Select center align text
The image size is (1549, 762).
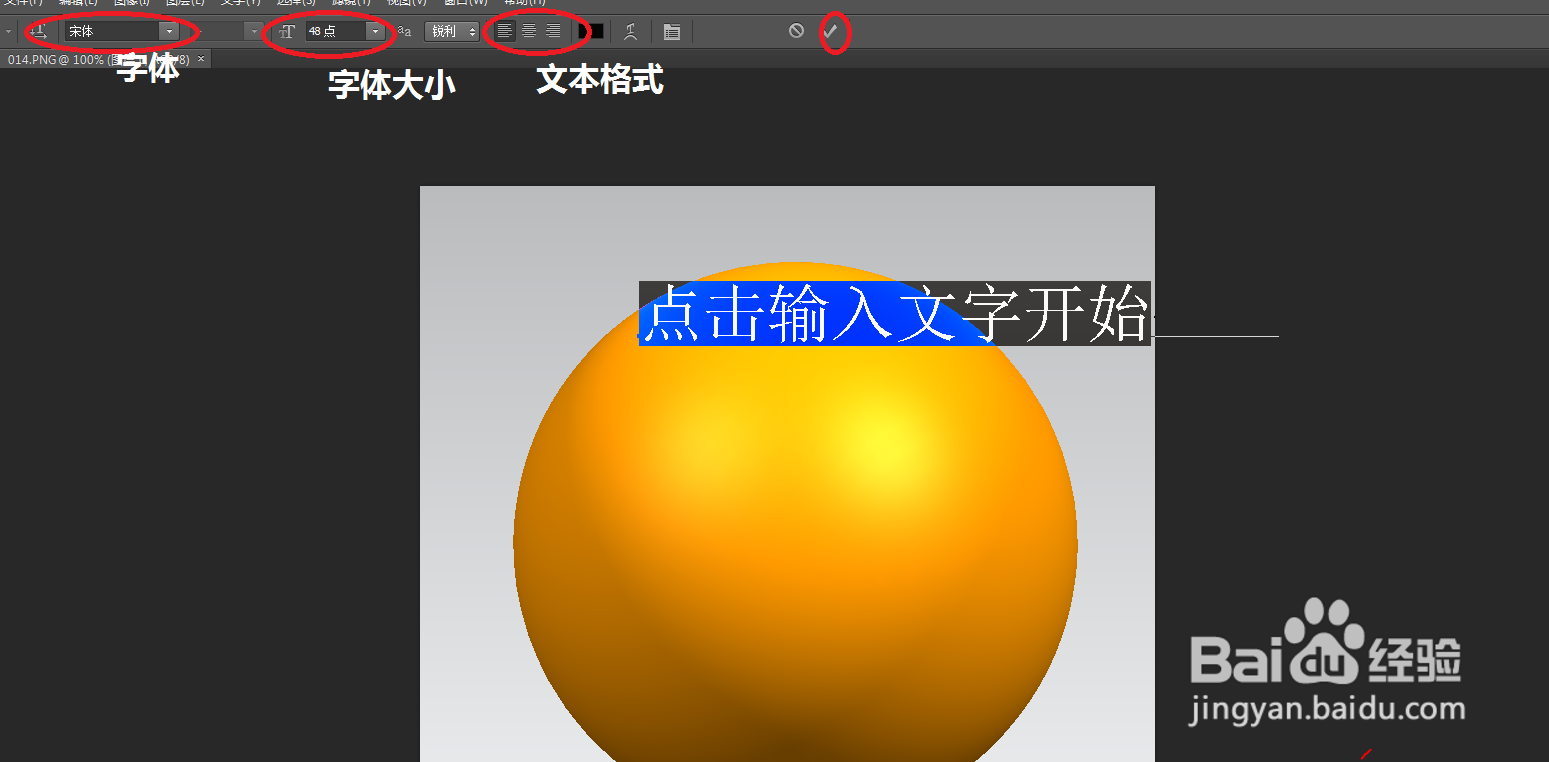[x=529, y=32]
